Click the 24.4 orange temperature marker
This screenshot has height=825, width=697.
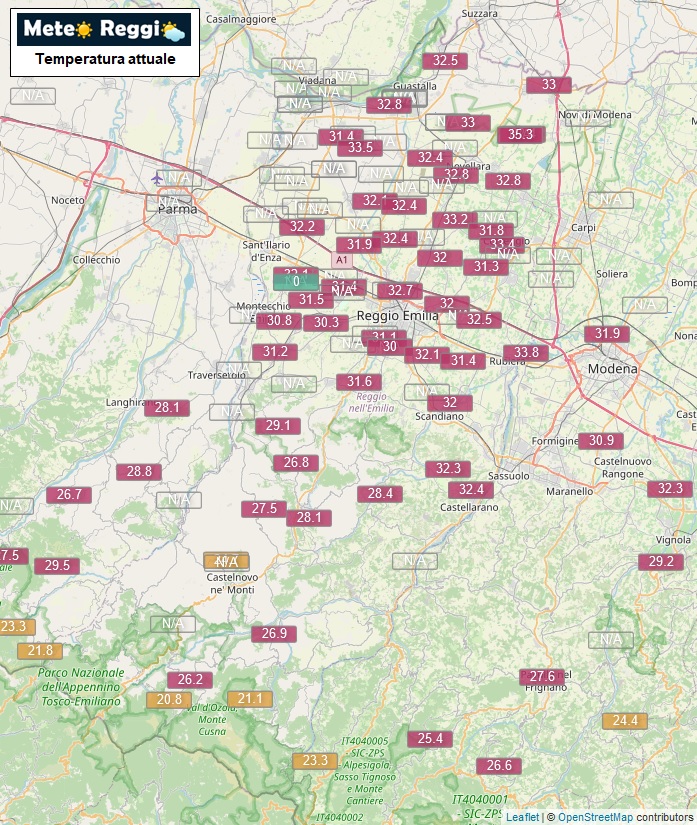(625, 720)
